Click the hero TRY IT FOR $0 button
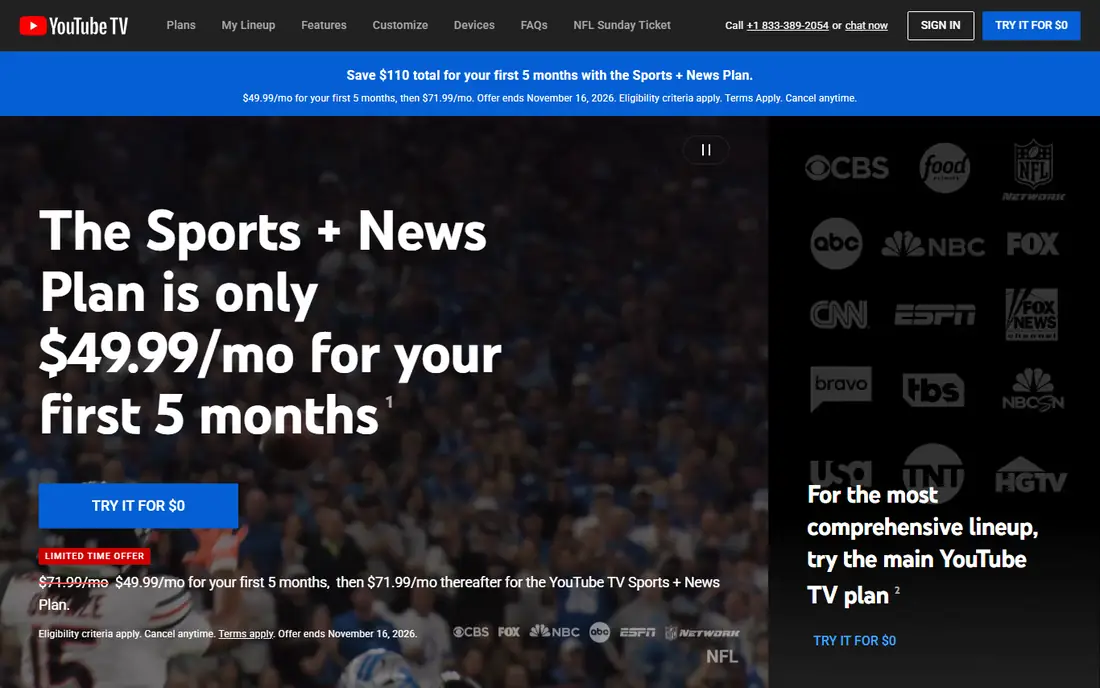This screenshot has height=688, width=1100. click(x=138, y=506)
